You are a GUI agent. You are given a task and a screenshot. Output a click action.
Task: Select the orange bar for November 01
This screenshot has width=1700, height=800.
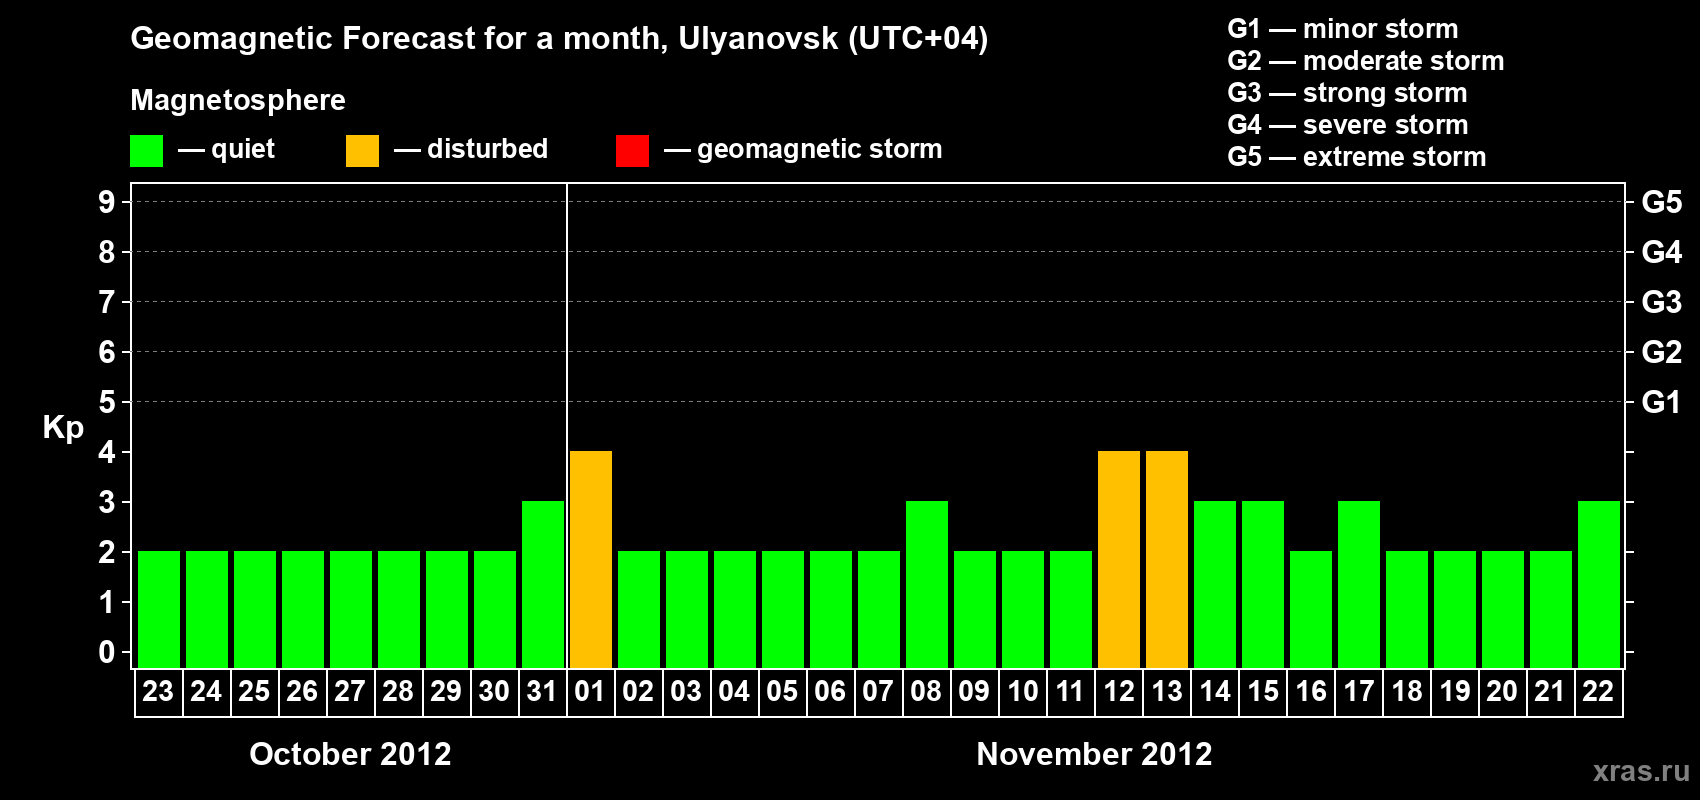[x=591, y=559]
